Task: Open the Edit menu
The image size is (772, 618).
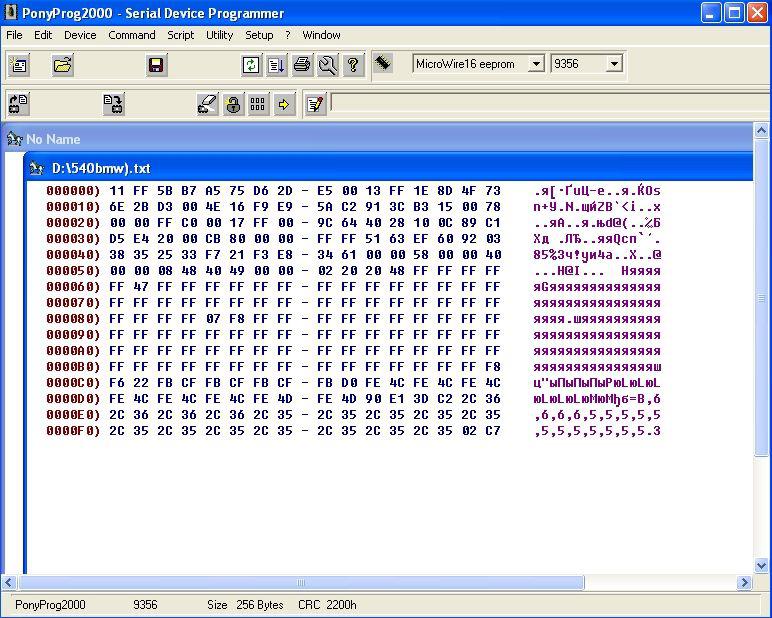Action: point(43,35)
